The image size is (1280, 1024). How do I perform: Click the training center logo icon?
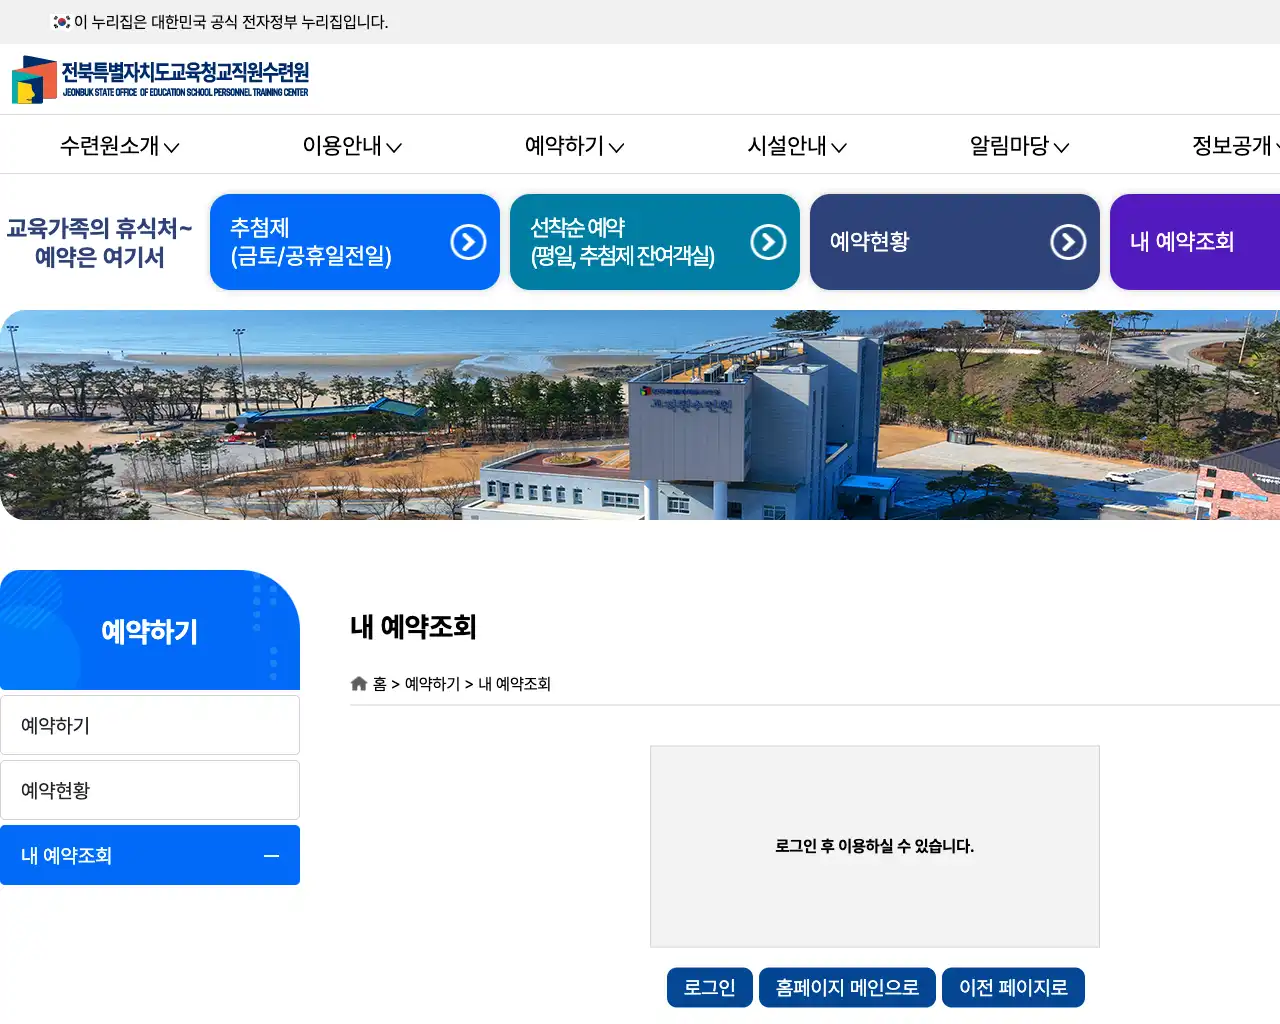click(34, 80)
